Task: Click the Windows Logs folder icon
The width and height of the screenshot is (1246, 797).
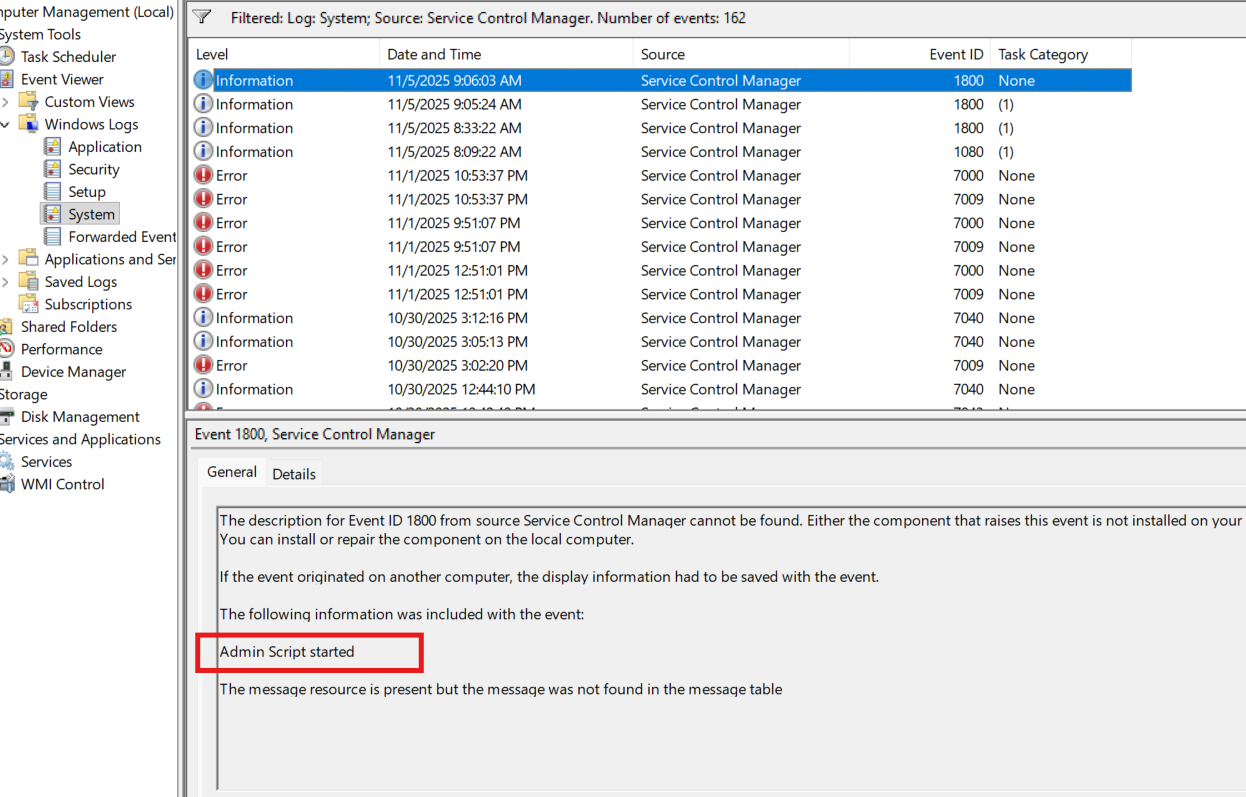Action: point(29,124)
